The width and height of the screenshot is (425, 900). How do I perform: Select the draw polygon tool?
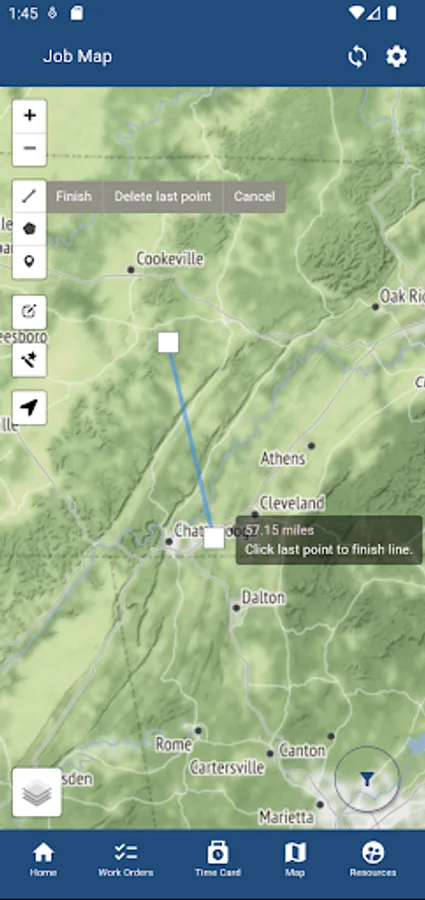coord(29,229)
